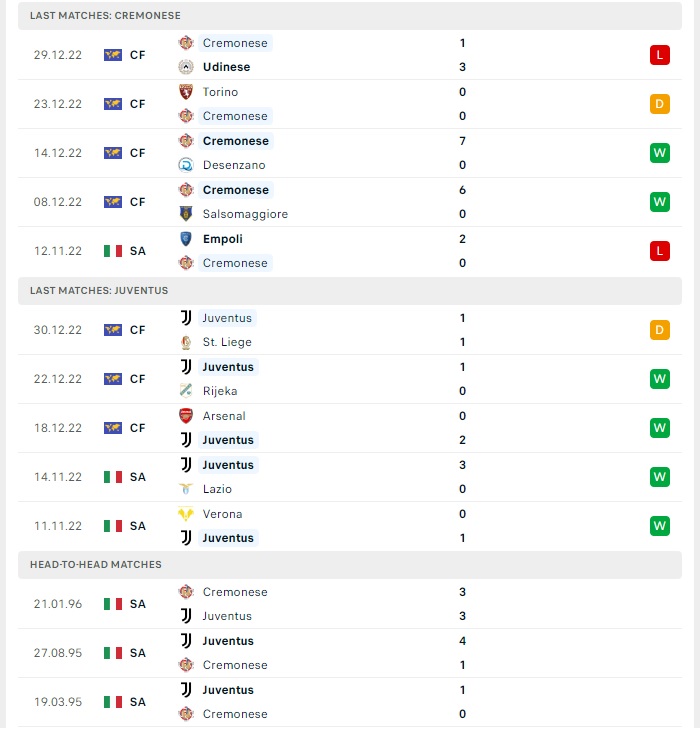
Task: Click the red L badge for Cremonese-Udinese
Action: (x=660, y=55)
